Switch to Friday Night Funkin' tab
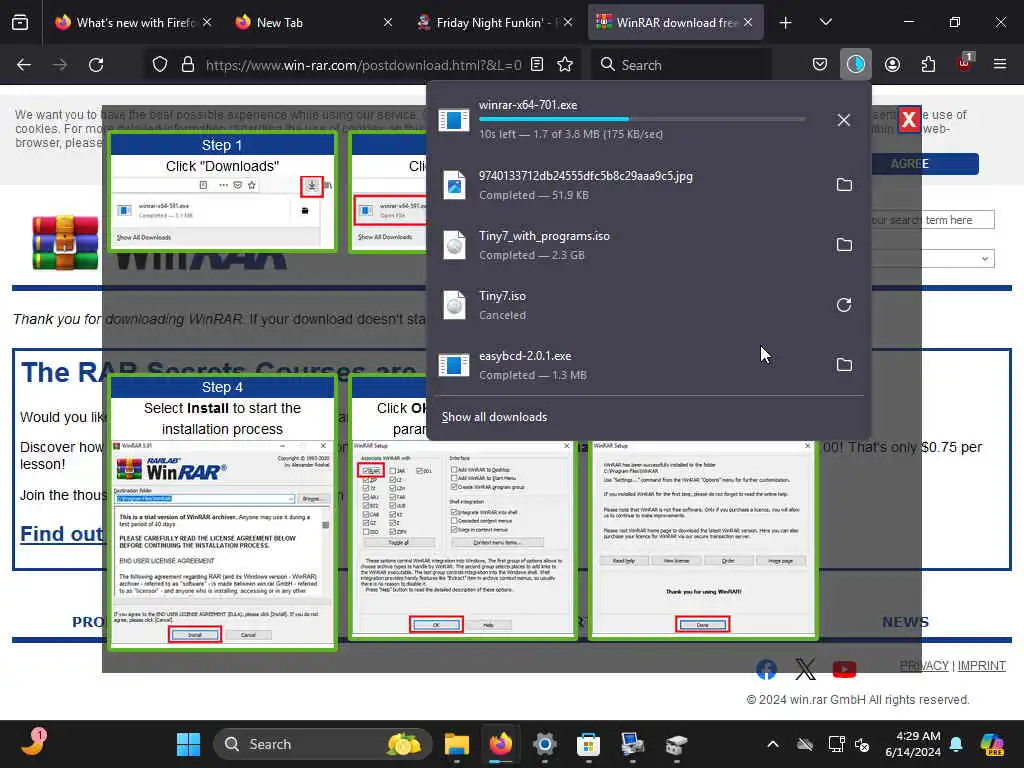 pos(493,22)
